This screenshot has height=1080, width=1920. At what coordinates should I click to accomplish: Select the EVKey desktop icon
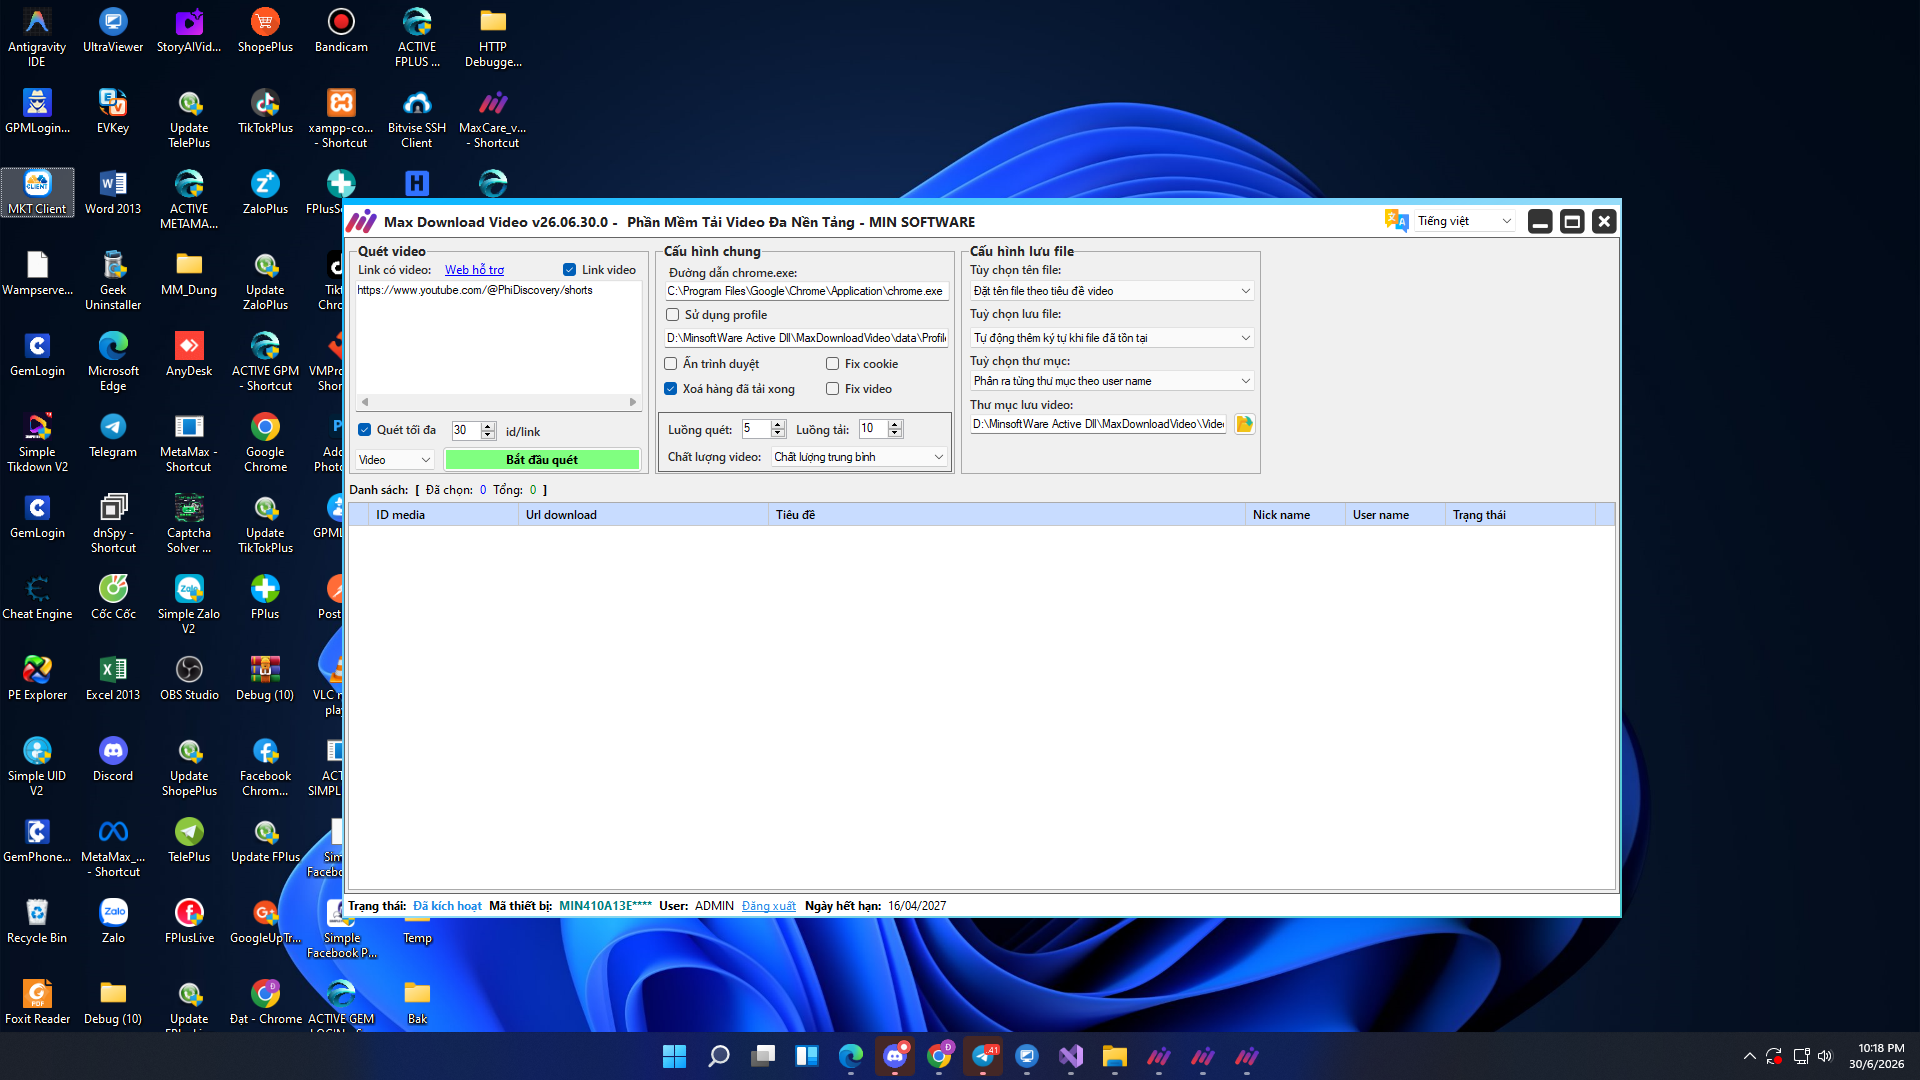click(113, 112)
